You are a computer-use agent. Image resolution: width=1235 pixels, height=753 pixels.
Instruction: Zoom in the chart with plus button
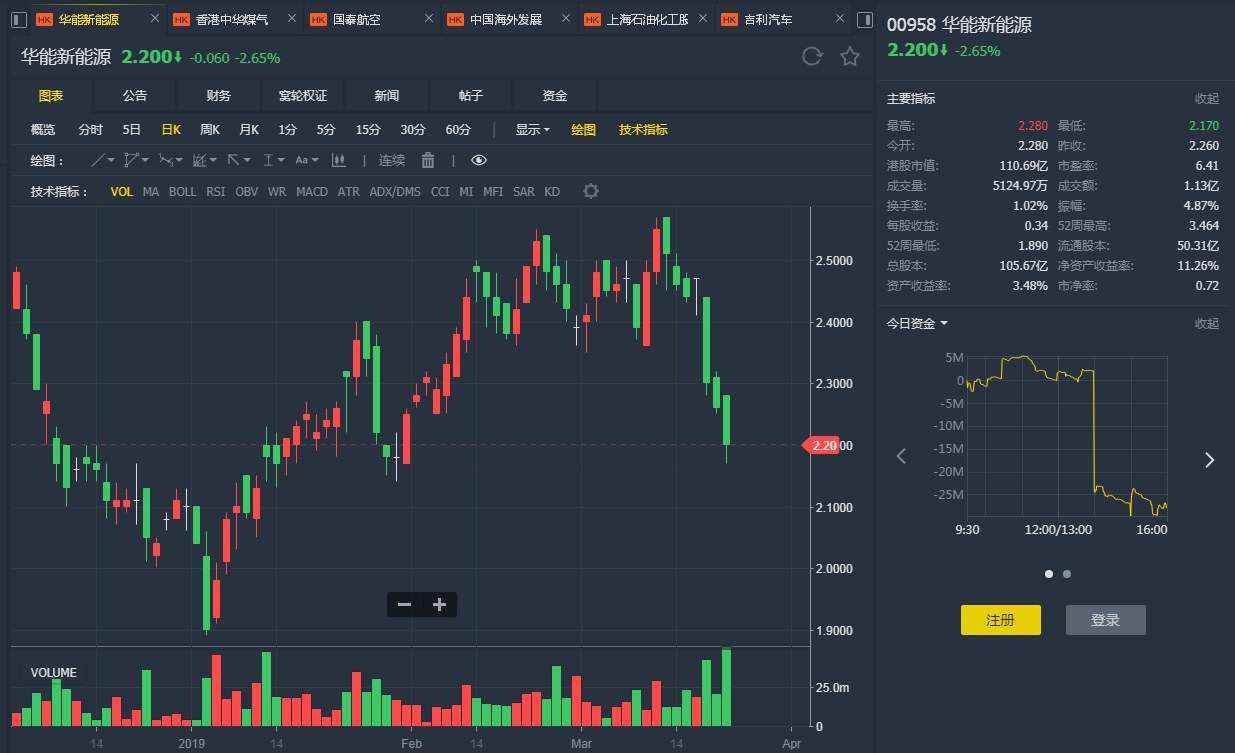439,604
